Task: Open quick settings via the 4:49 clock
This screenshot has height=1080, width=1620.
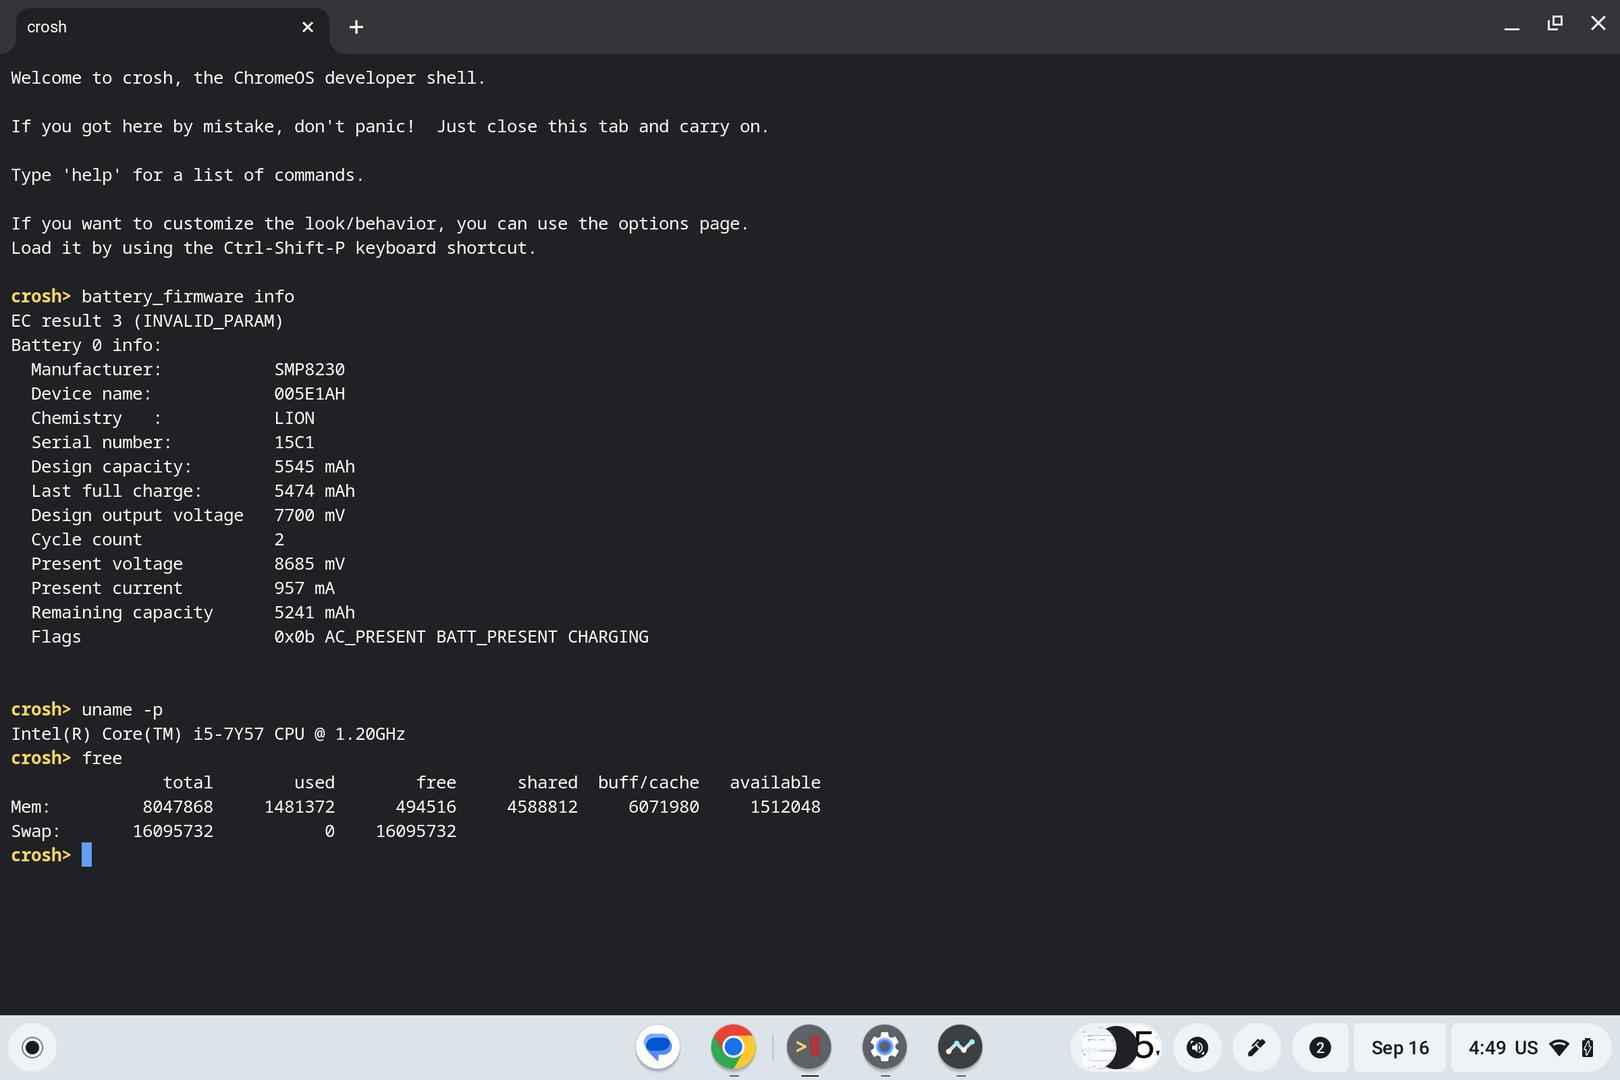Action: pos(1487,1047)
